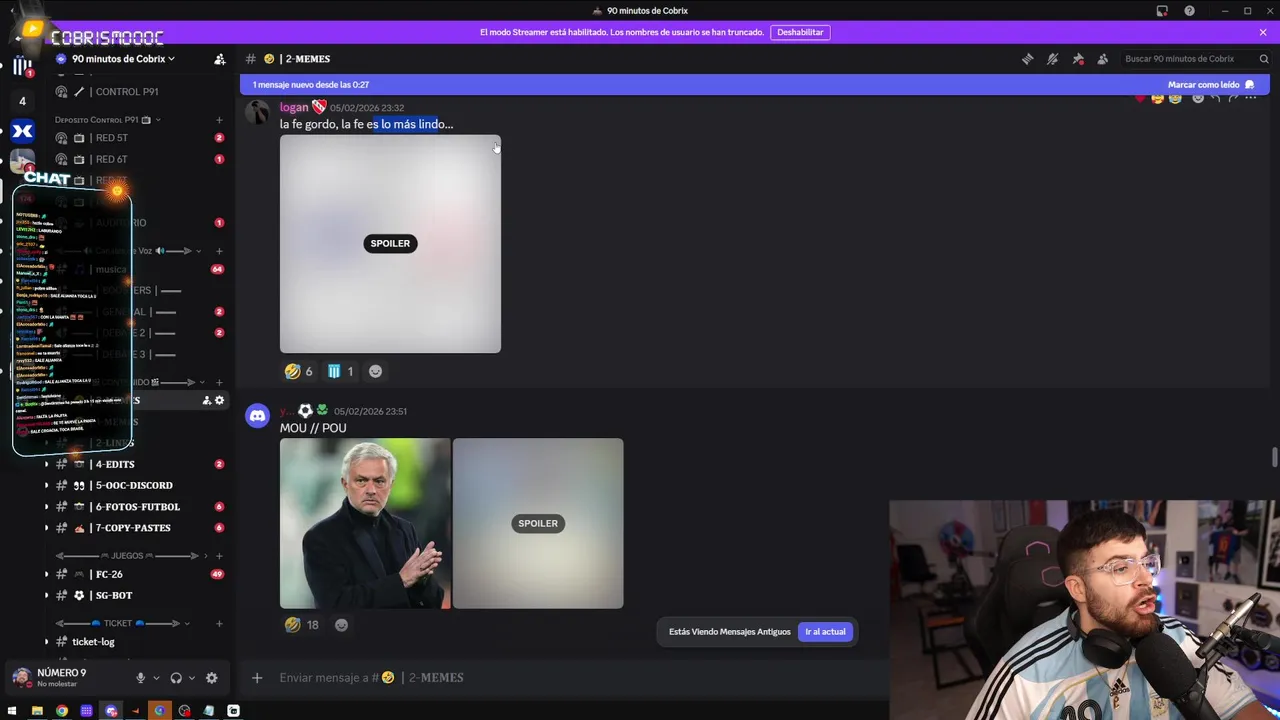Click 'Marcar como leído' button
The image size is (1280, 720).
[x=1210, y=85]
